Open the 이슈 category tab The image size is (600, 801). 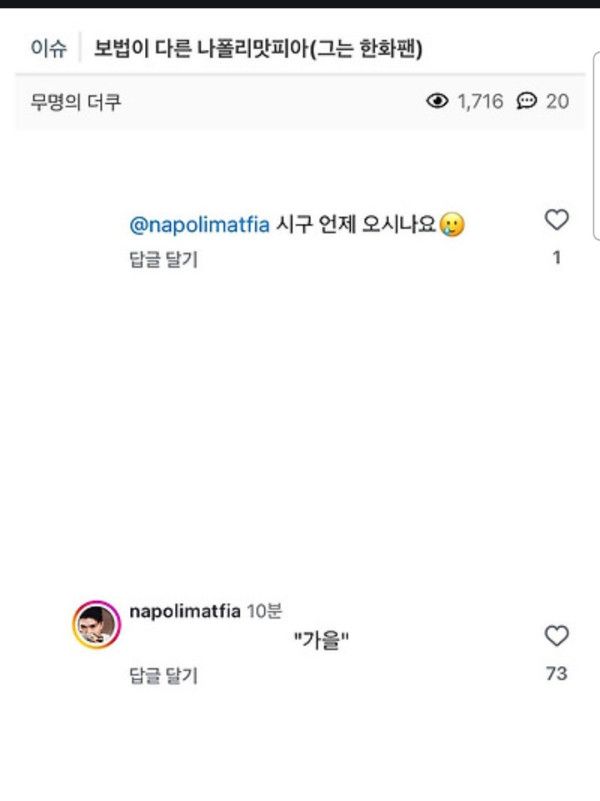tap(47, 47)
